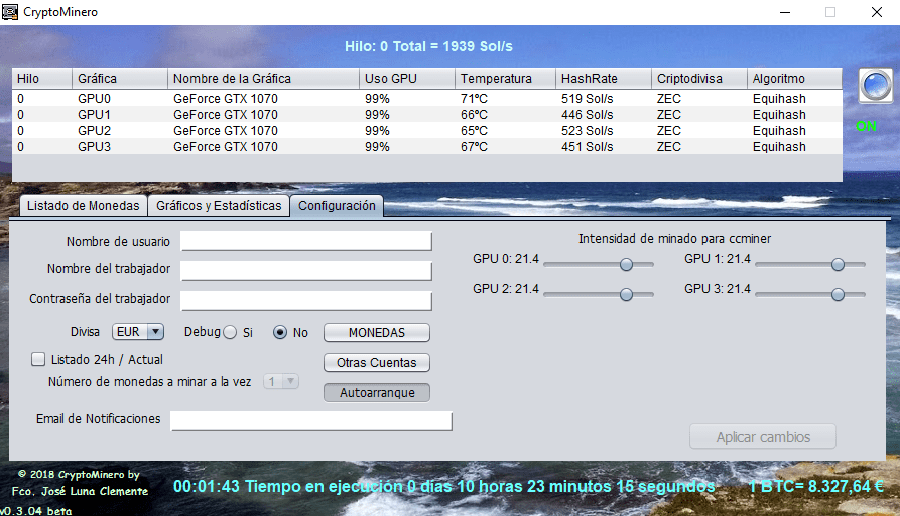Click the 65°C temperature cell
This screenshot has height=516, width=900.
pyautogui.click(x=505, y=131)
